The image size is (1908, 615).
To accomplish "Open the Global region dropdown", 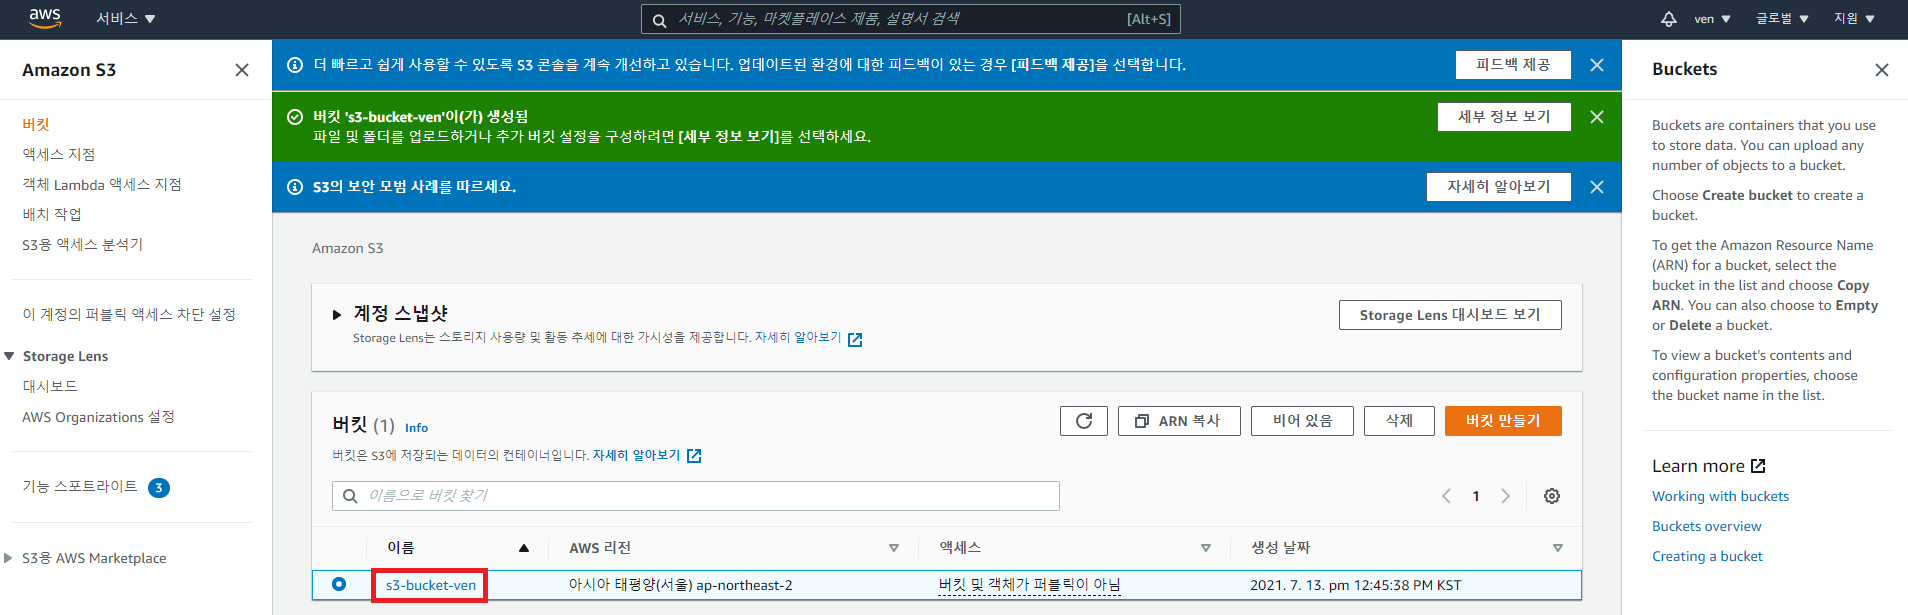I will tap(1783, 19).
